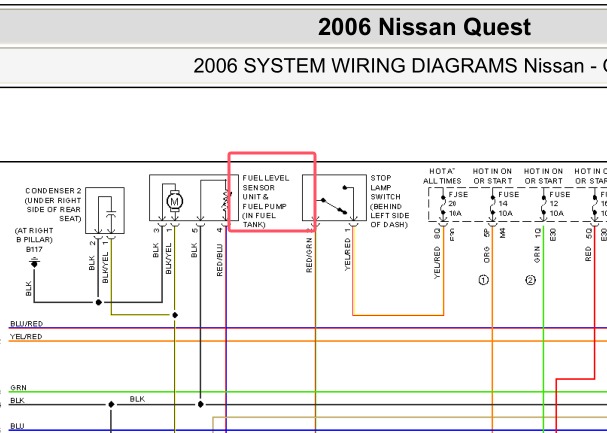
Task: Click the 'RED/BLU' vertical wire label
Action: pyautogui.click(x=220, y=260)
